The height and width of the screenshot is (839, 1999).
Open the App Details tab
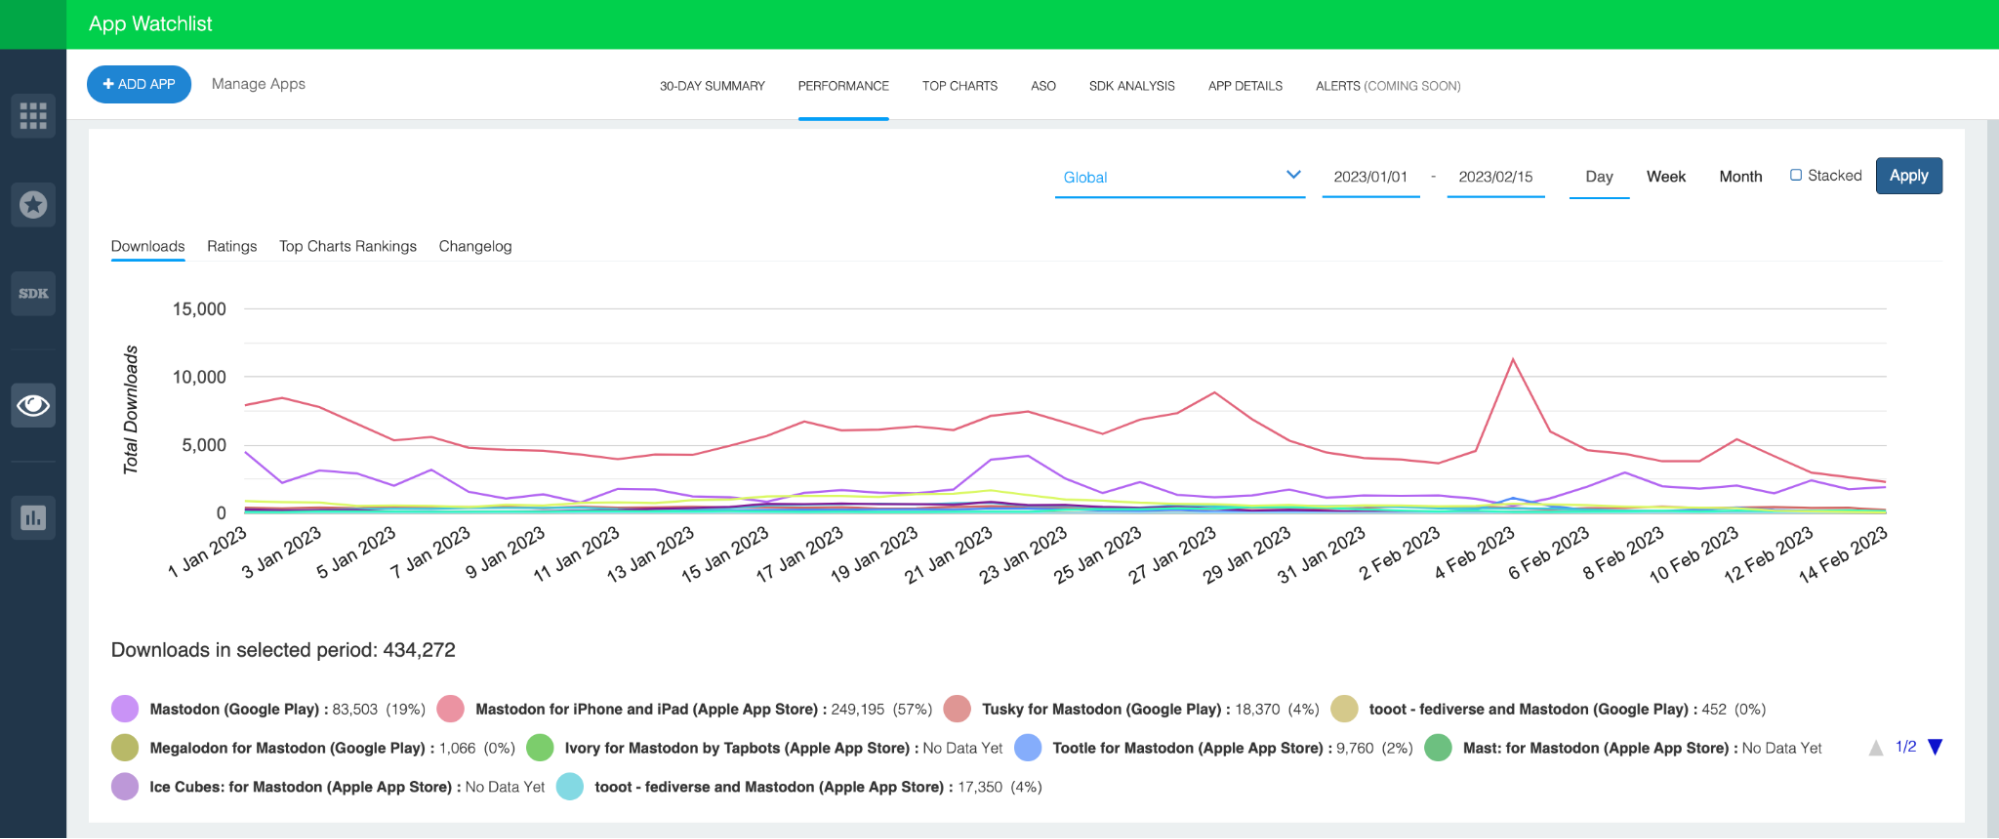point(1245,86)
